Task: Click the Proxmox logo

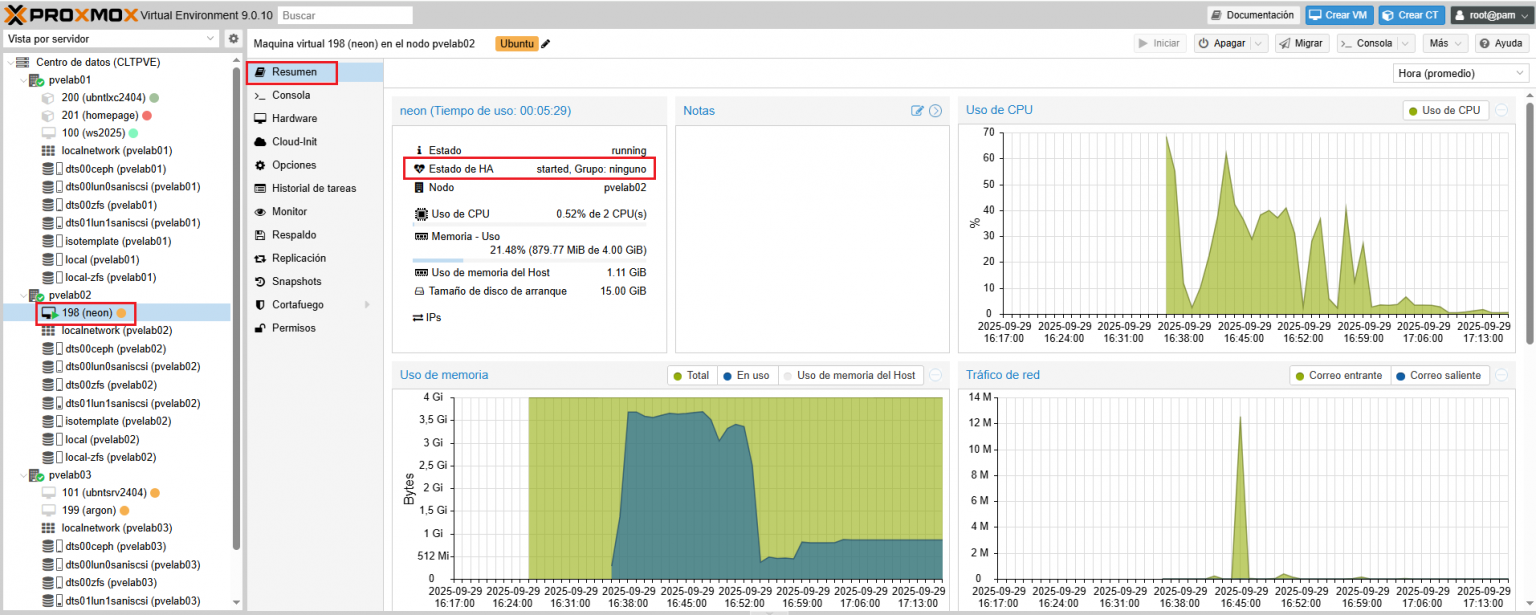Action: (x=71, y=15)
